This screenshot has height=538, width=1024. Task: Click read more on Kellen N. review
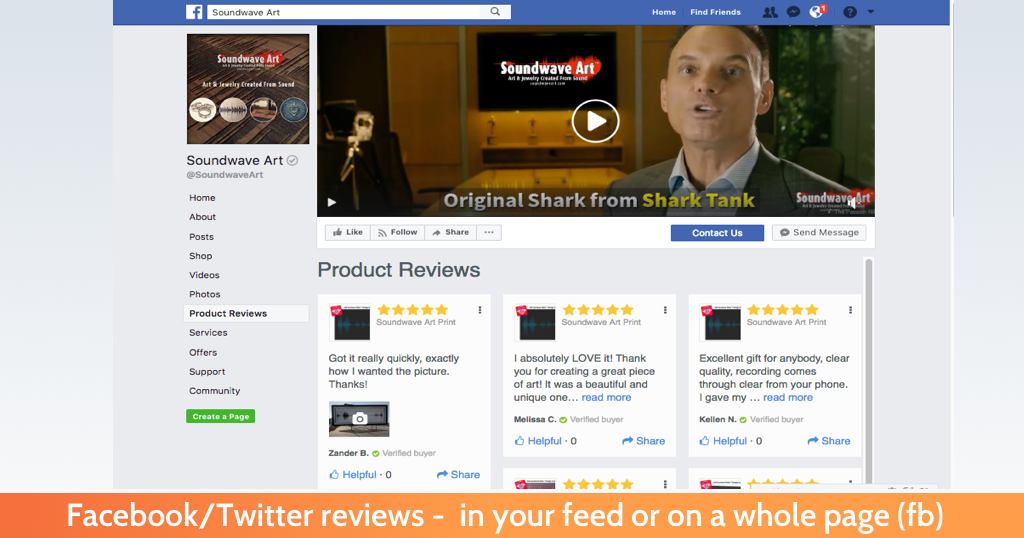[788, 398]
